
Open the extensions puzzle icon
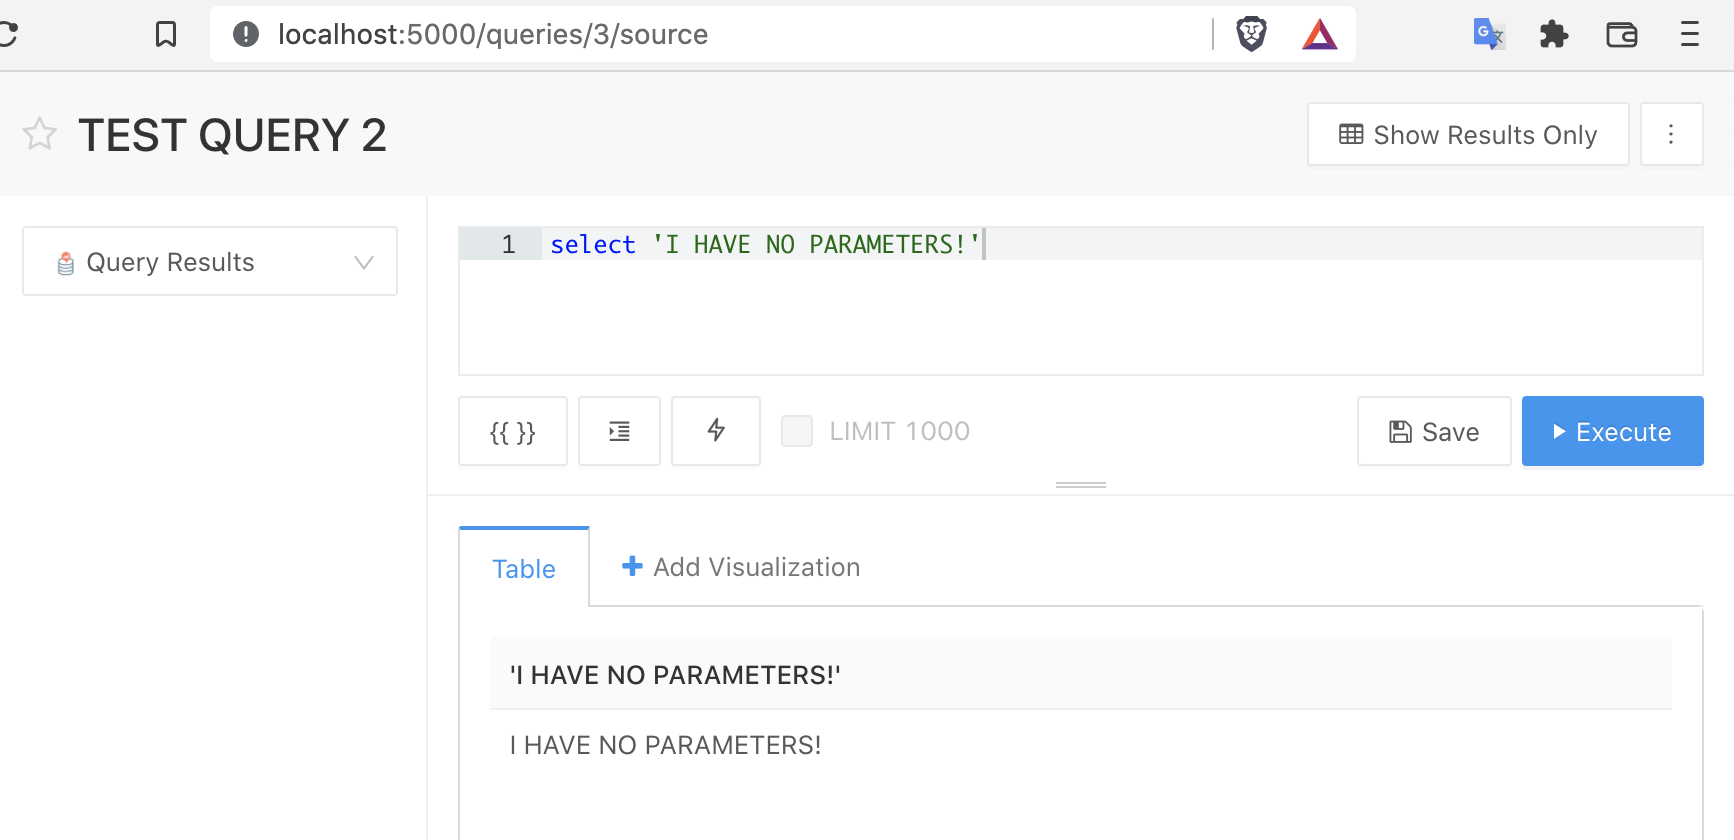[x=1554, y=34]
